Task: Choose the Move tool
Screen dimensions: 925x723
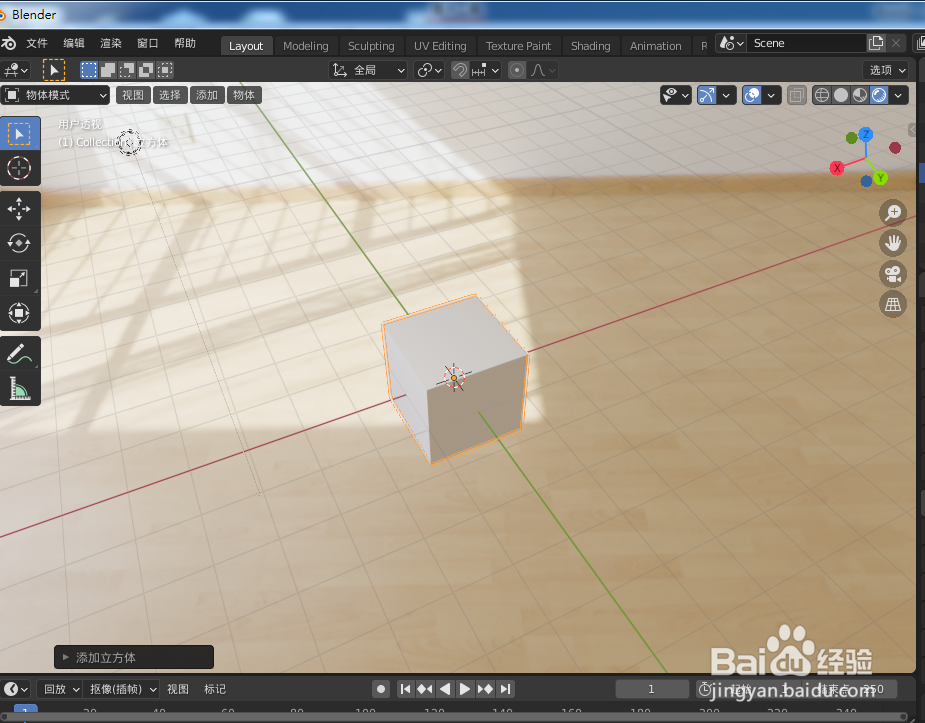Action: [x=20, y=209]
